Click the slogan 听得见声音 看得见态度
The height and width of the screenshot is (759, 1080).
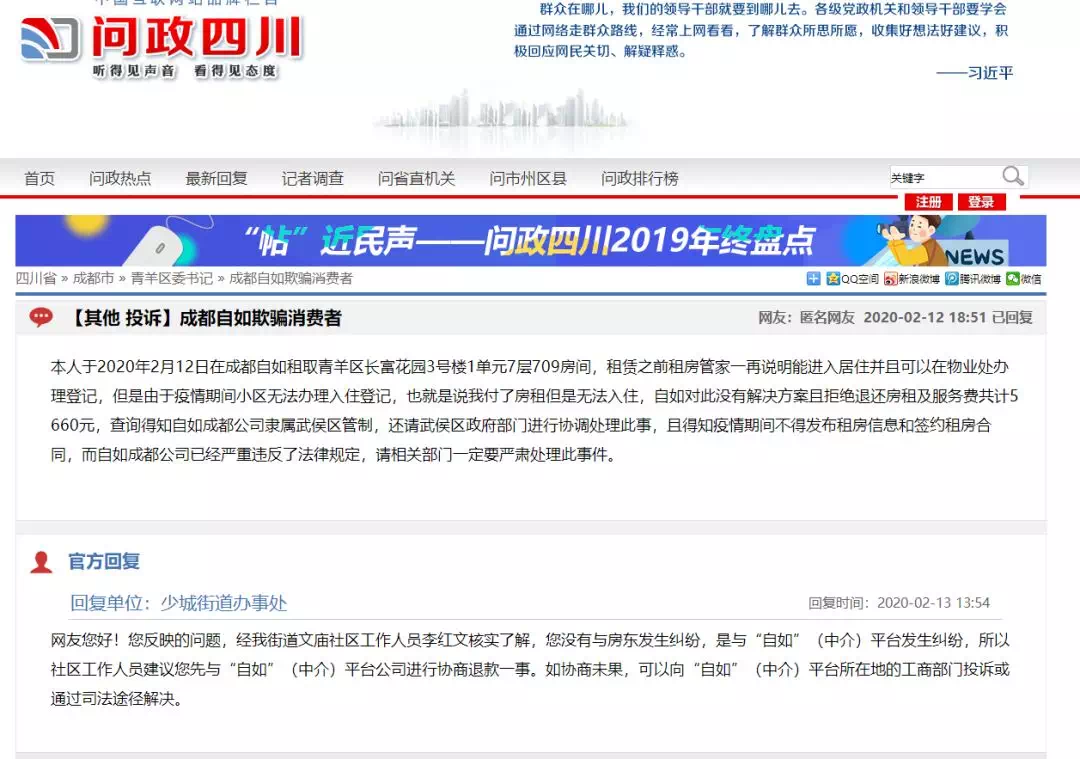tap(185, 71)
